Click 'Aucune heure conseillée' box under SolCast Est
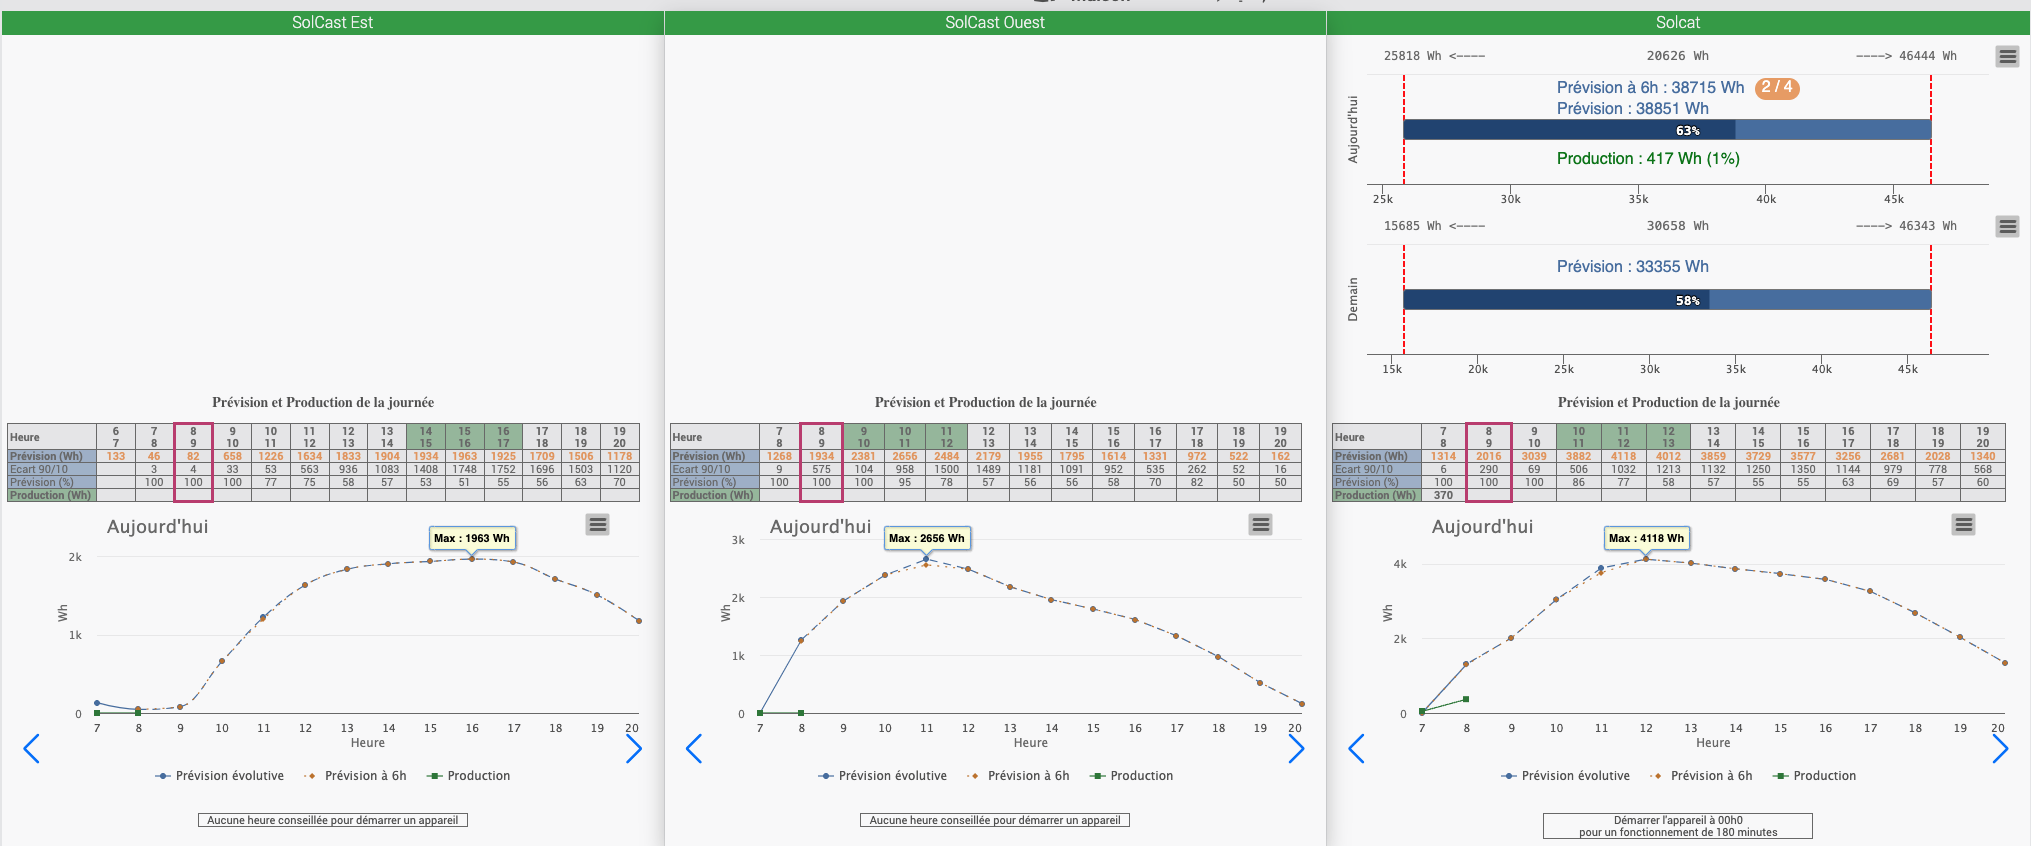Screen dimensions: 2031x846 pyautogui.click(x=333, y=820)
